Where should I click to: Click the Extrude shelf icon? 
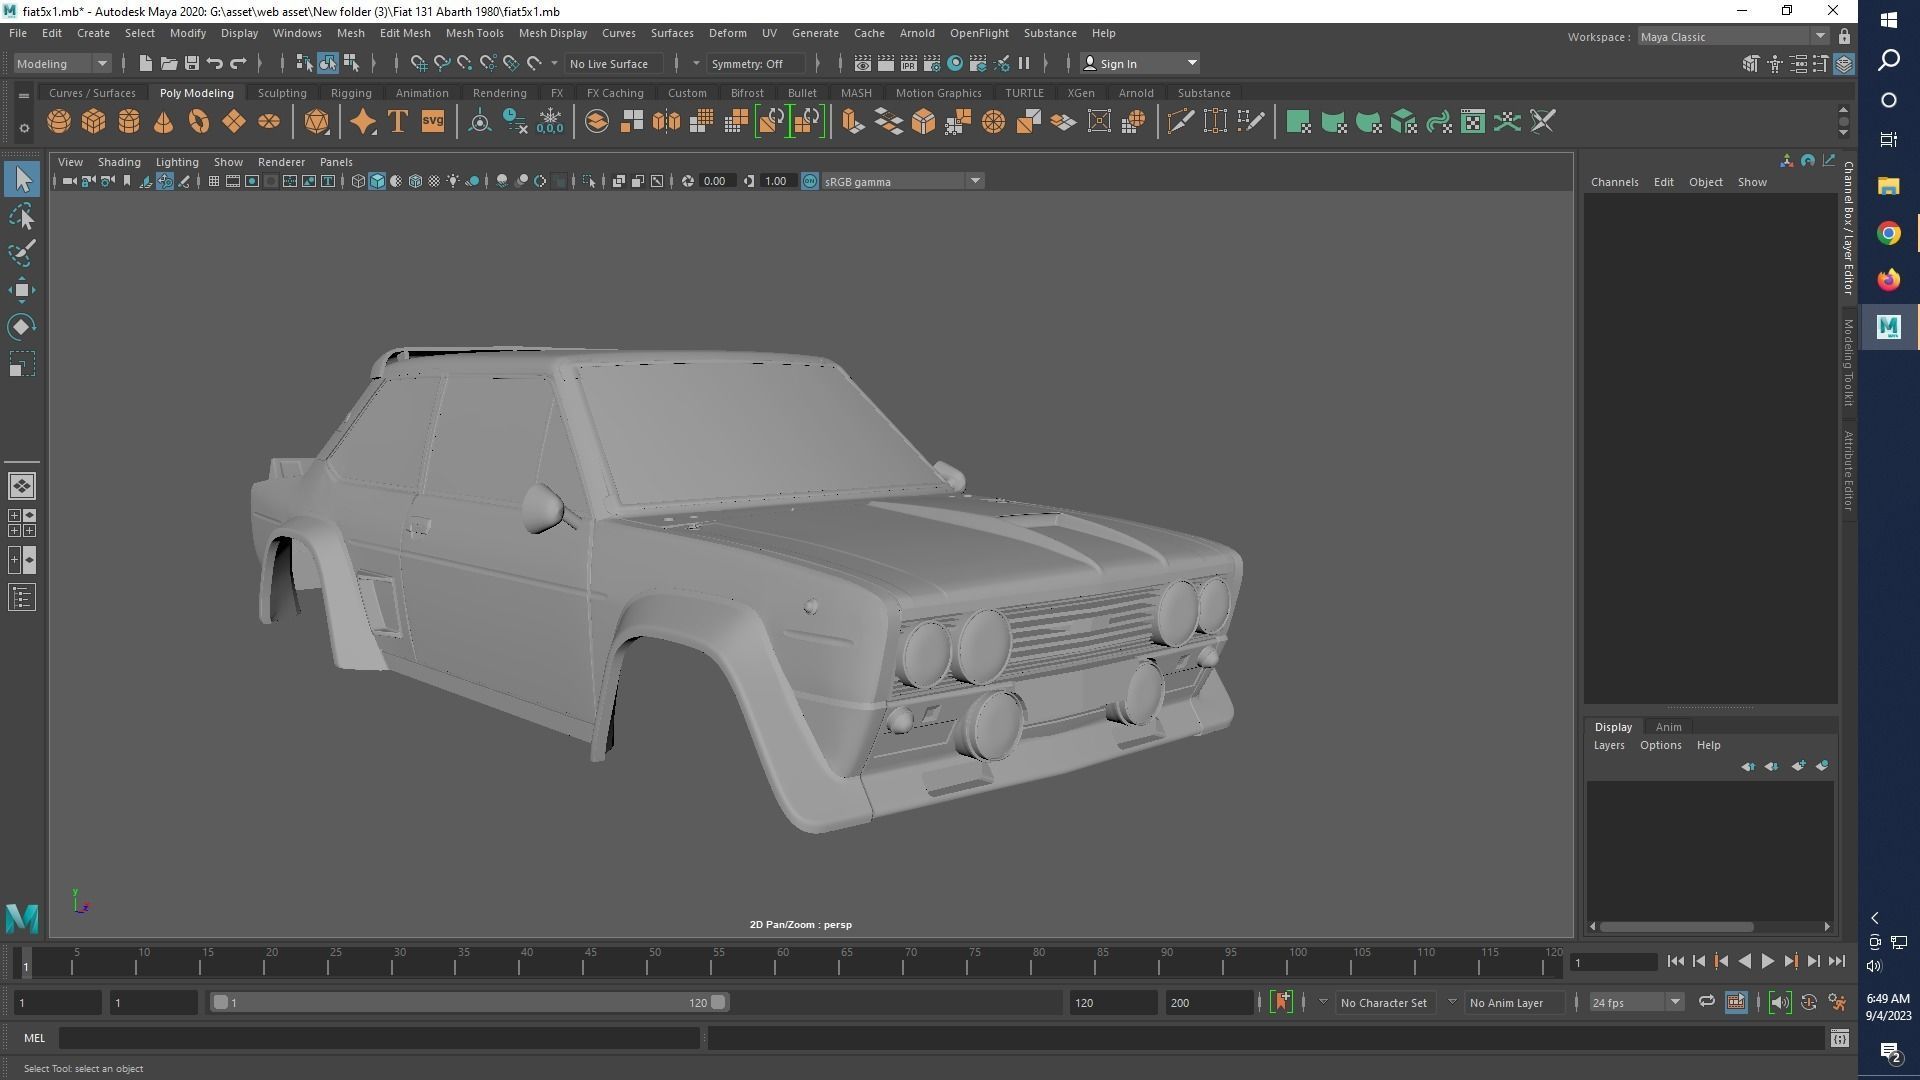tap(853, 122)
